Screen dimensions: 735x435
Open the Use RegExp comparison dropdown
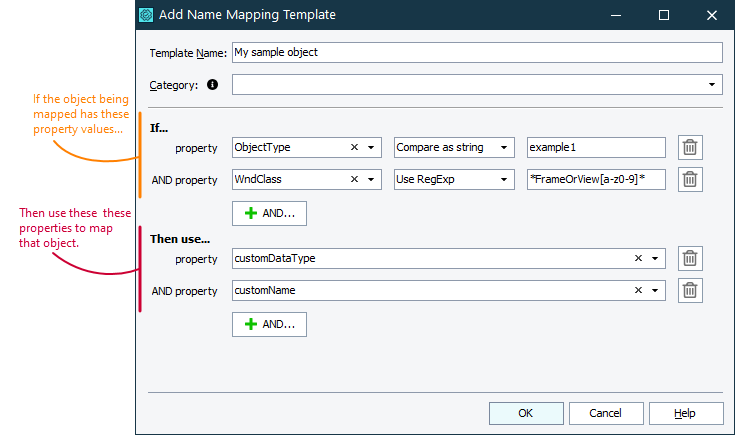[x=505, y=180]
